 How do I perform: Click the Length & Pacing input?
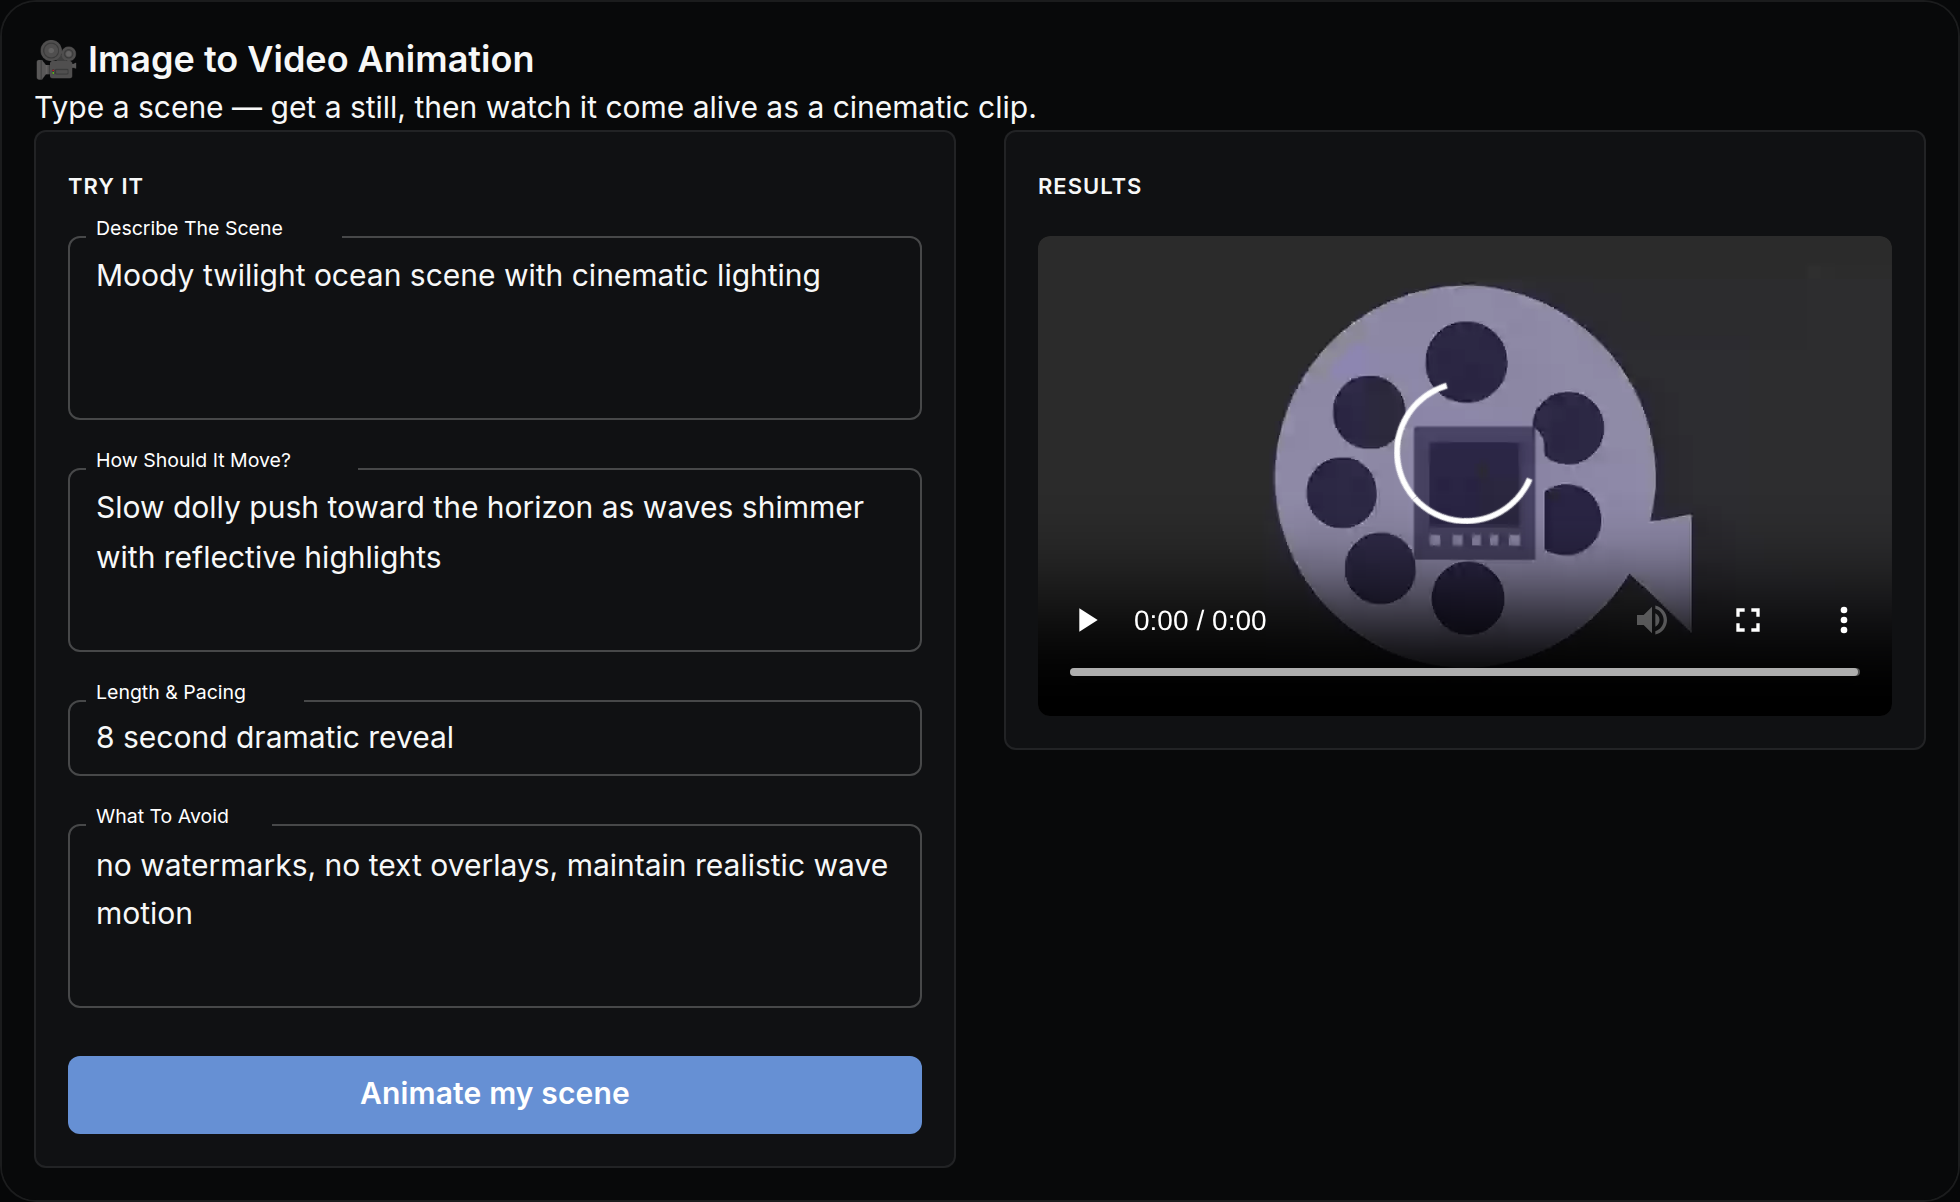pyautogui.click(x=495, y=738)
